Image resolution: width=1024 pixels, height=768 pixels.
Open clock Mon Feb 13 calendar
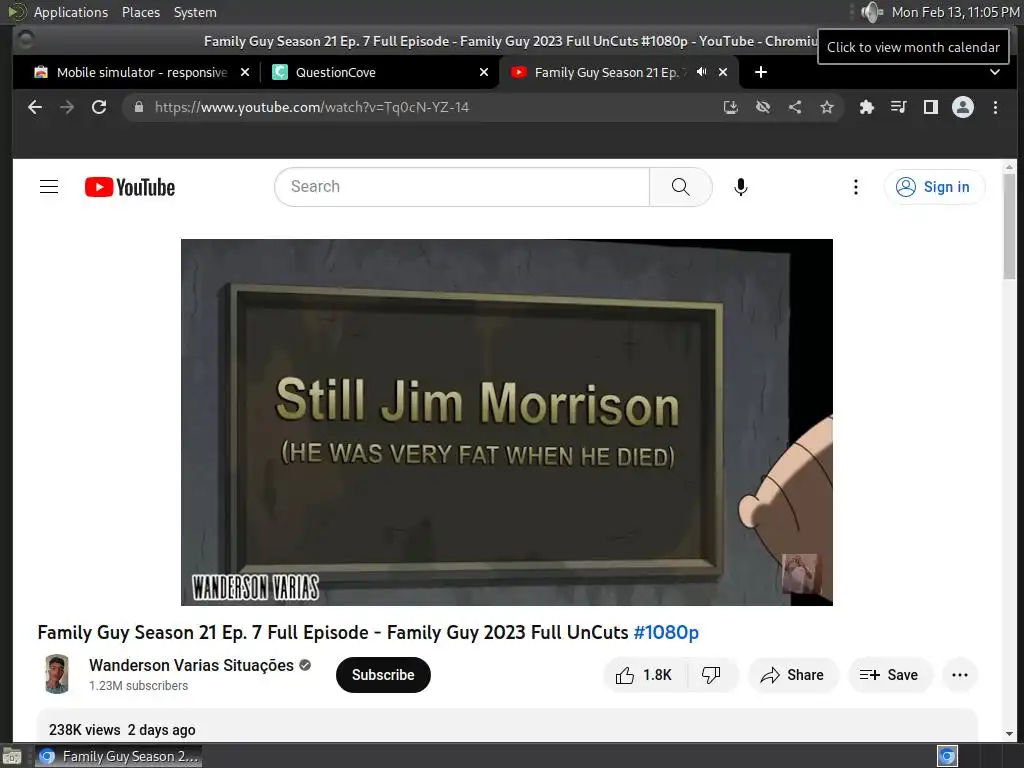(x=955, y=12)
